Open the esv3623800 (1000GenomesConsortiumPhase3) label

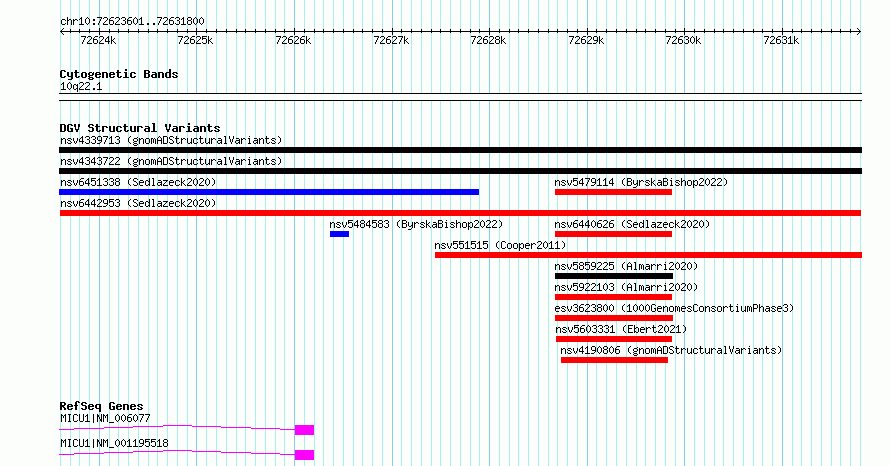[x=674, y=308]
